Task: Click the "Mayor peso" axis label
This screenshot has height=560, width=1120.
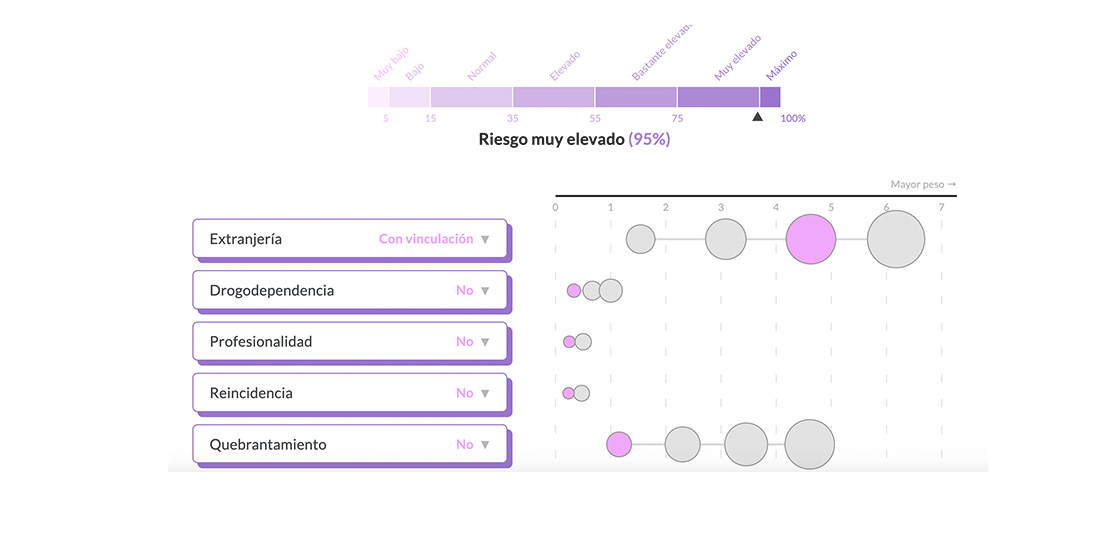Action: pos(923,184)
